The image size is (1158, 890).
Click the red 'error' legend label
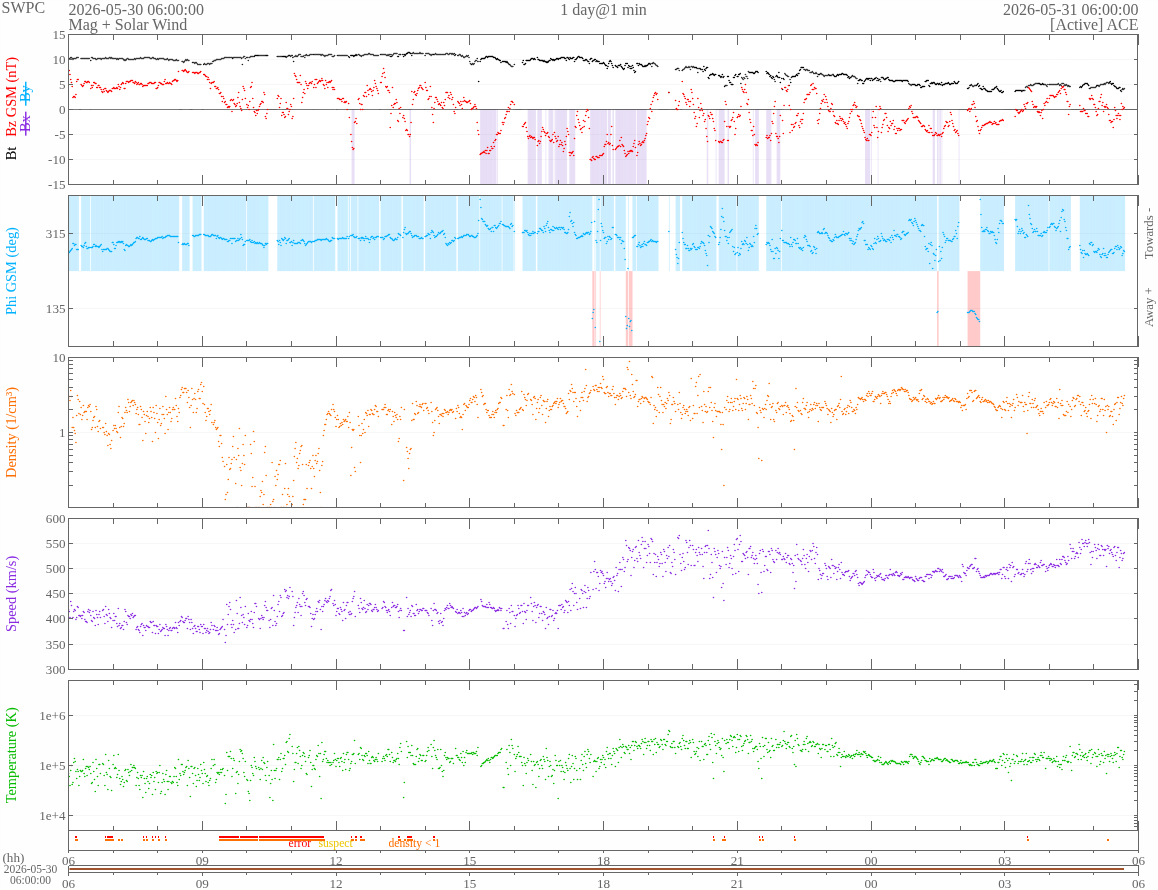(299, 843)
